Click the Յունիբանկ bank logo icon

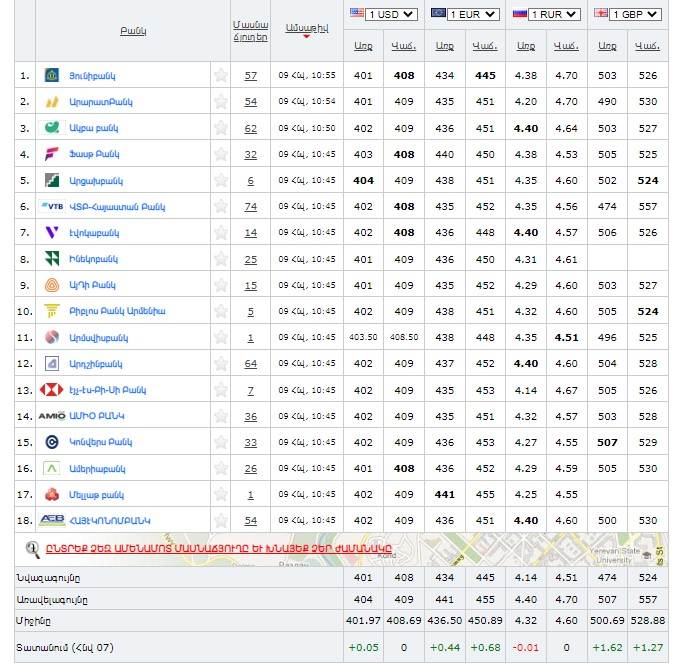[x=52, y=76]
